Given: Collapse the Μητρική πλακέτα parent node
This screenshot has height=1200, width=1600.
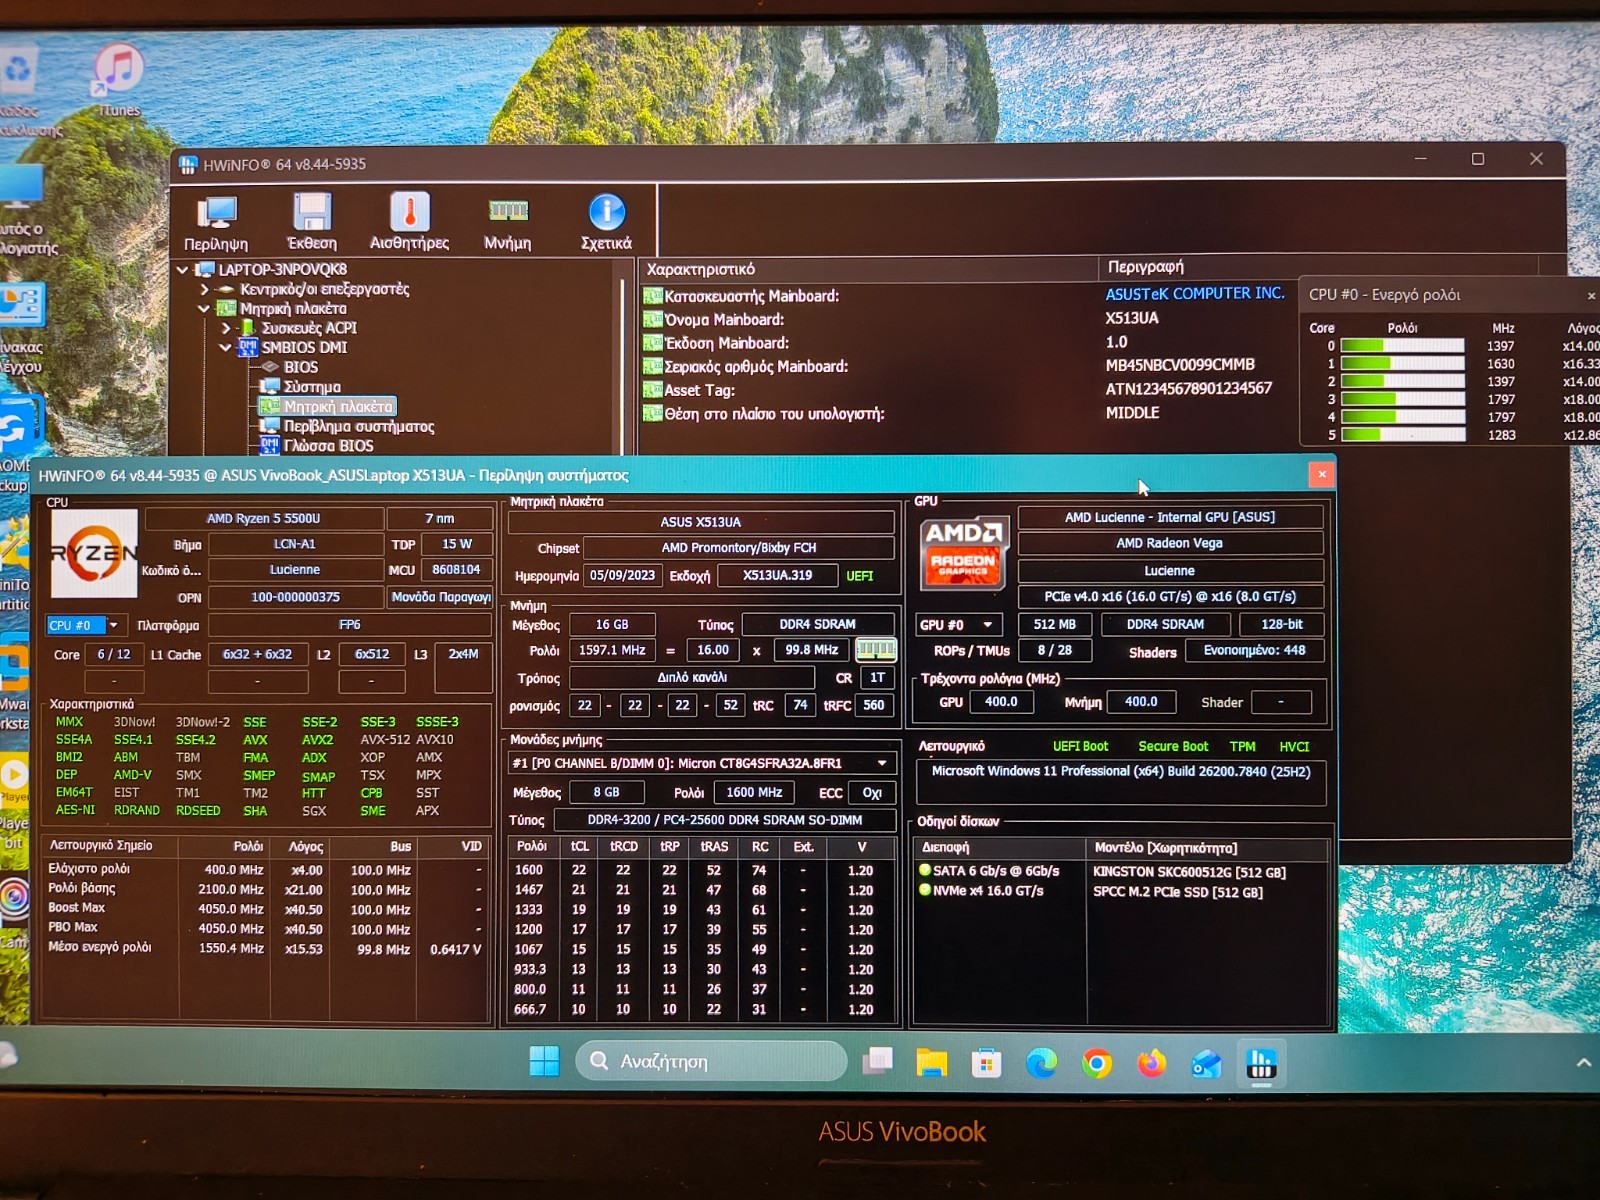Looking at the screenshot, I should click(204, 309).
